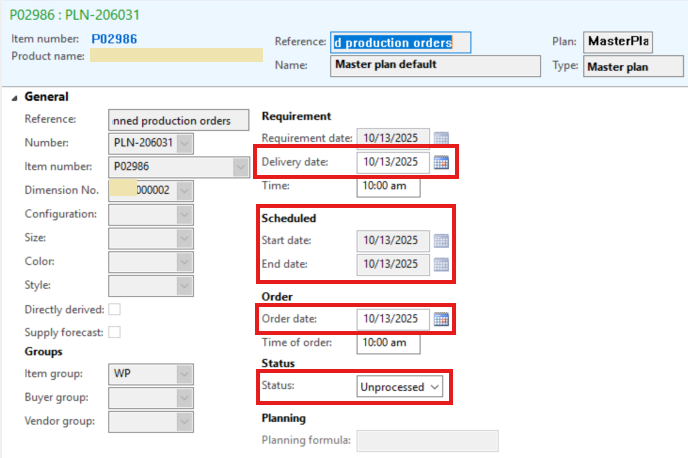Open calendar icon beside Scheduled End date
This screenshot has width=688, height=458.
pos(441,265)
